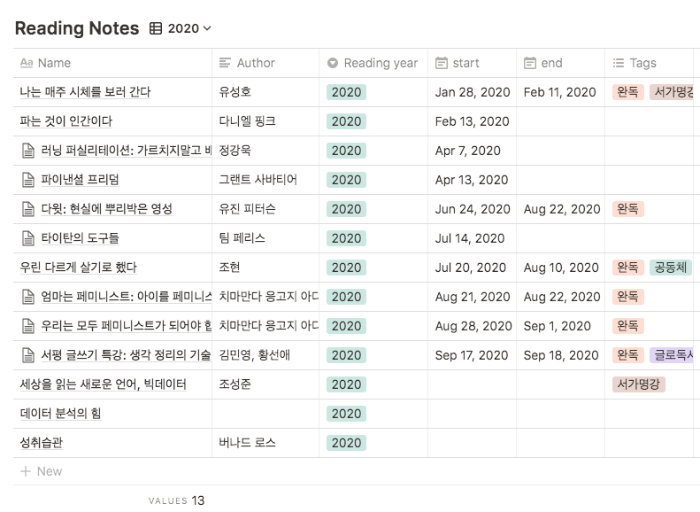Open the Reading year column header
Image resolution: width=700 pixels, height=512 pixels.
click(373, 63)
